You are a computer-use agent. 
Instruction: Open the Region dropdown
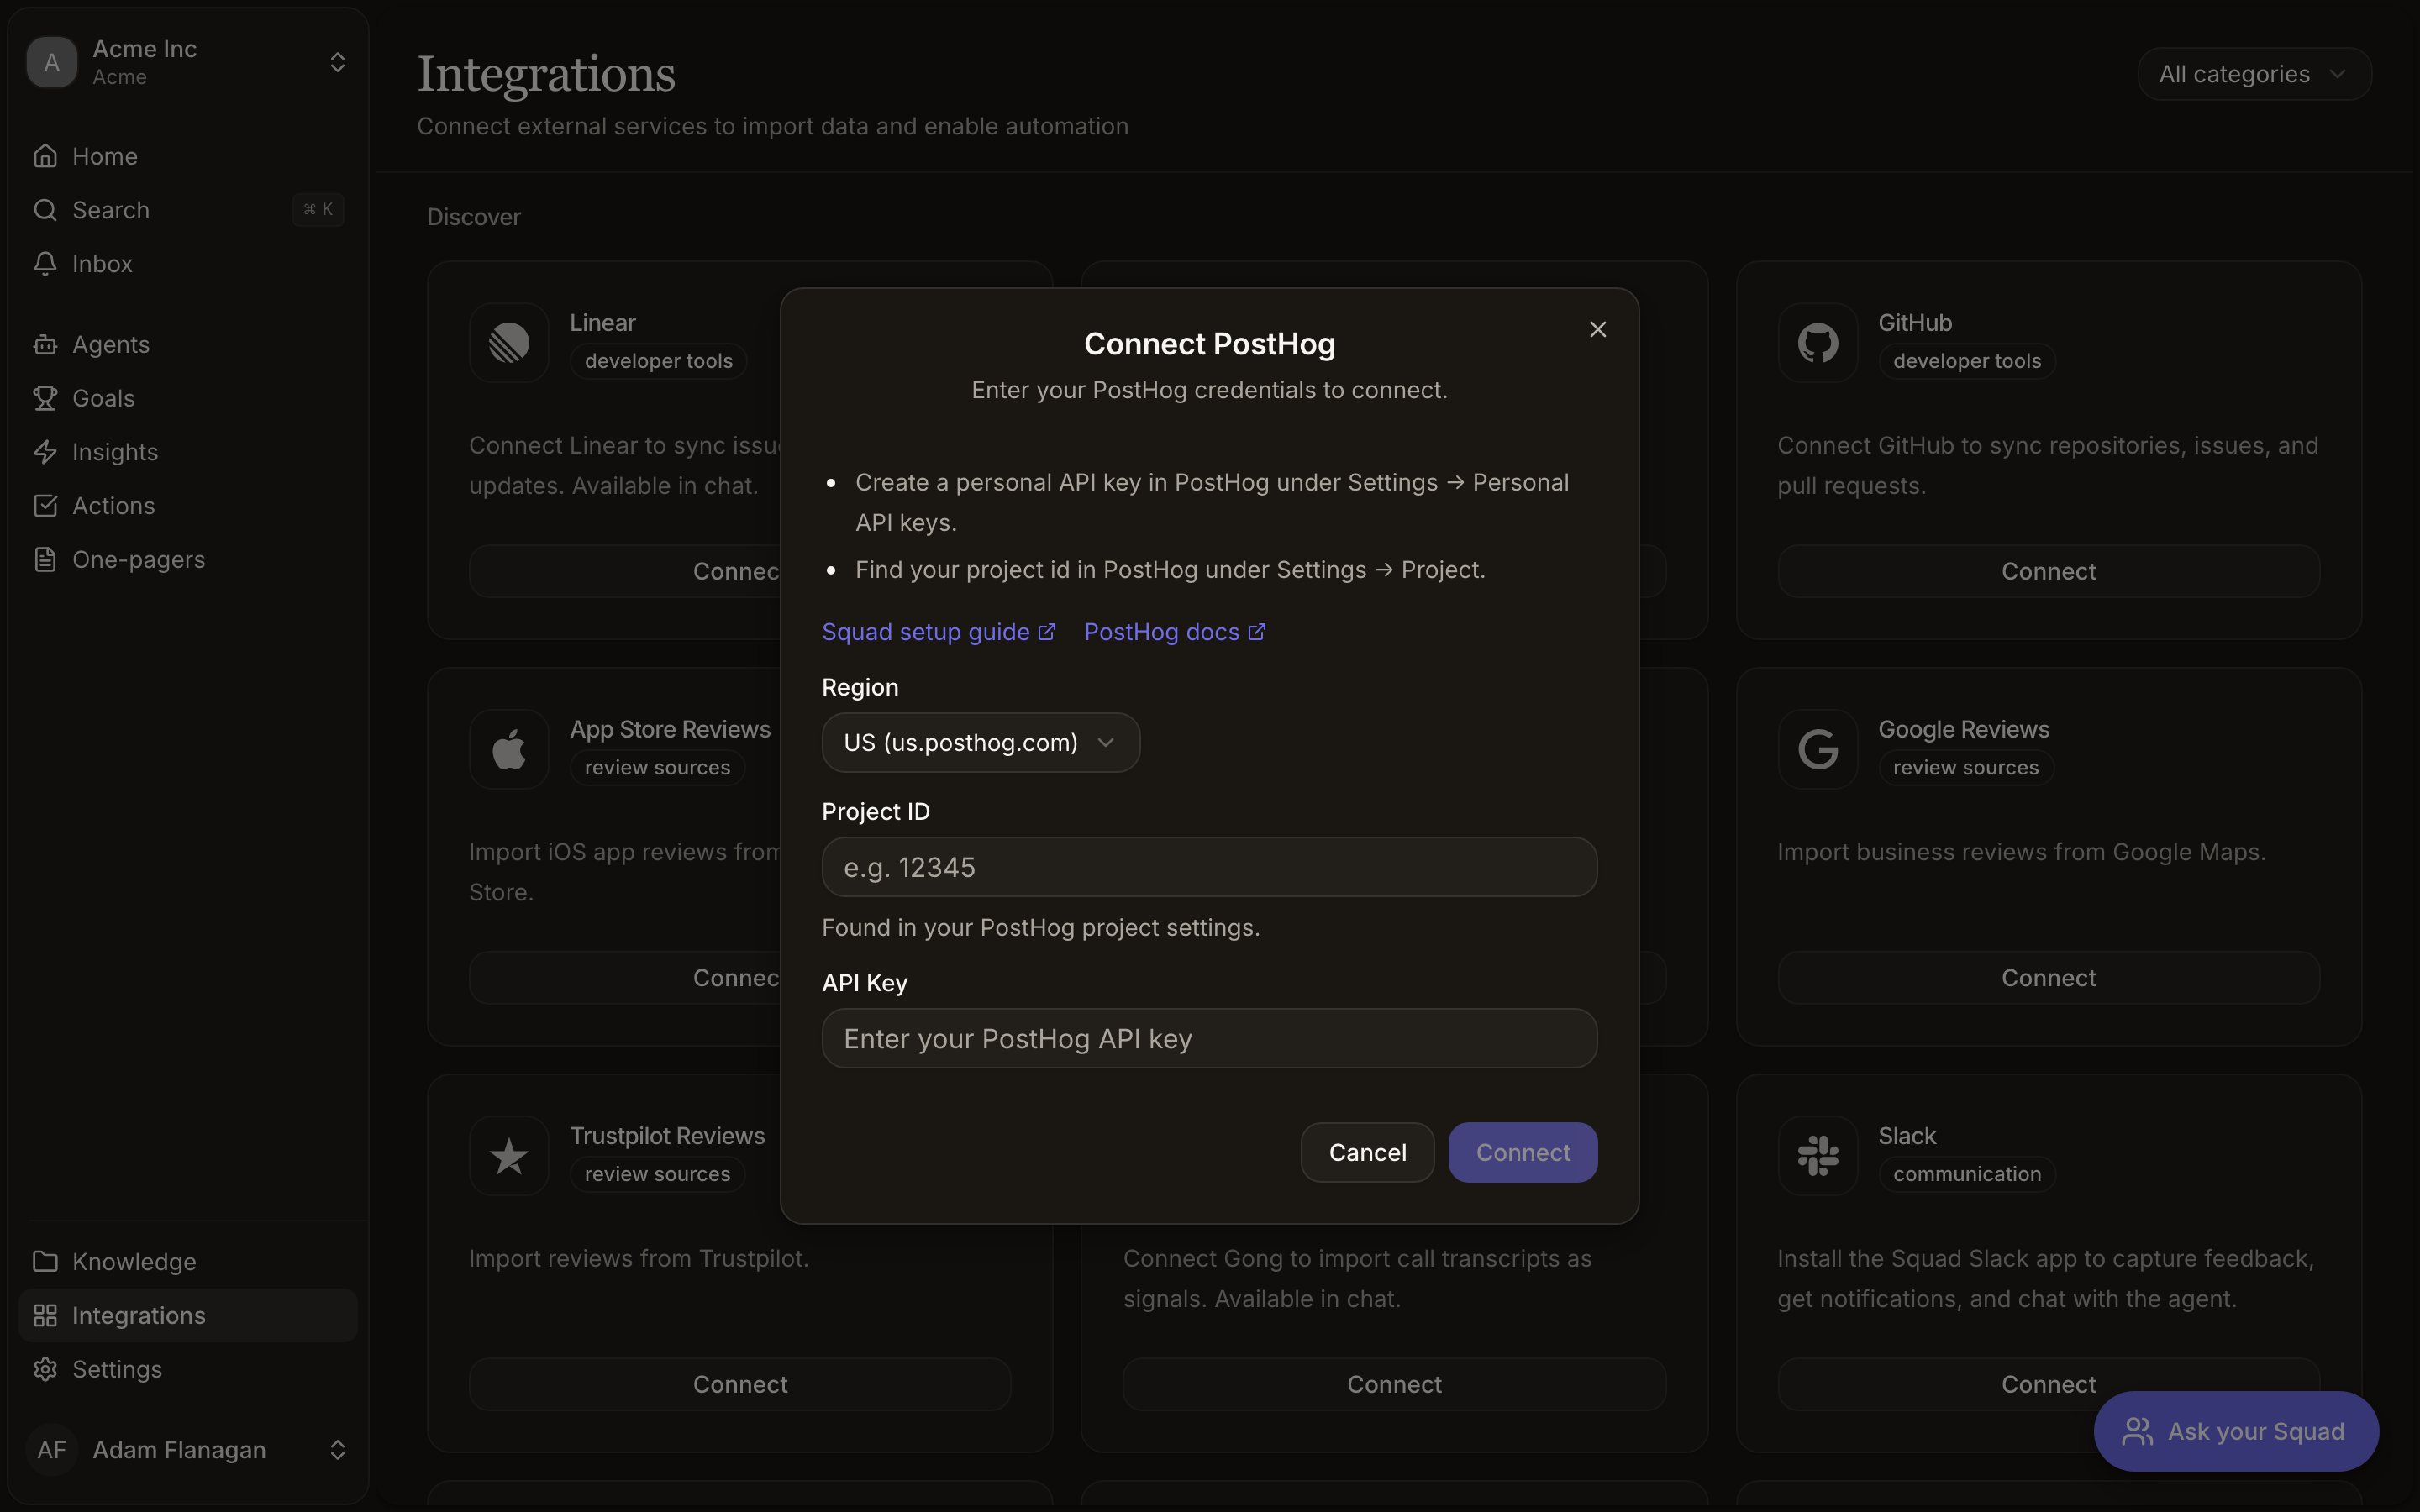tap(980, 742)
